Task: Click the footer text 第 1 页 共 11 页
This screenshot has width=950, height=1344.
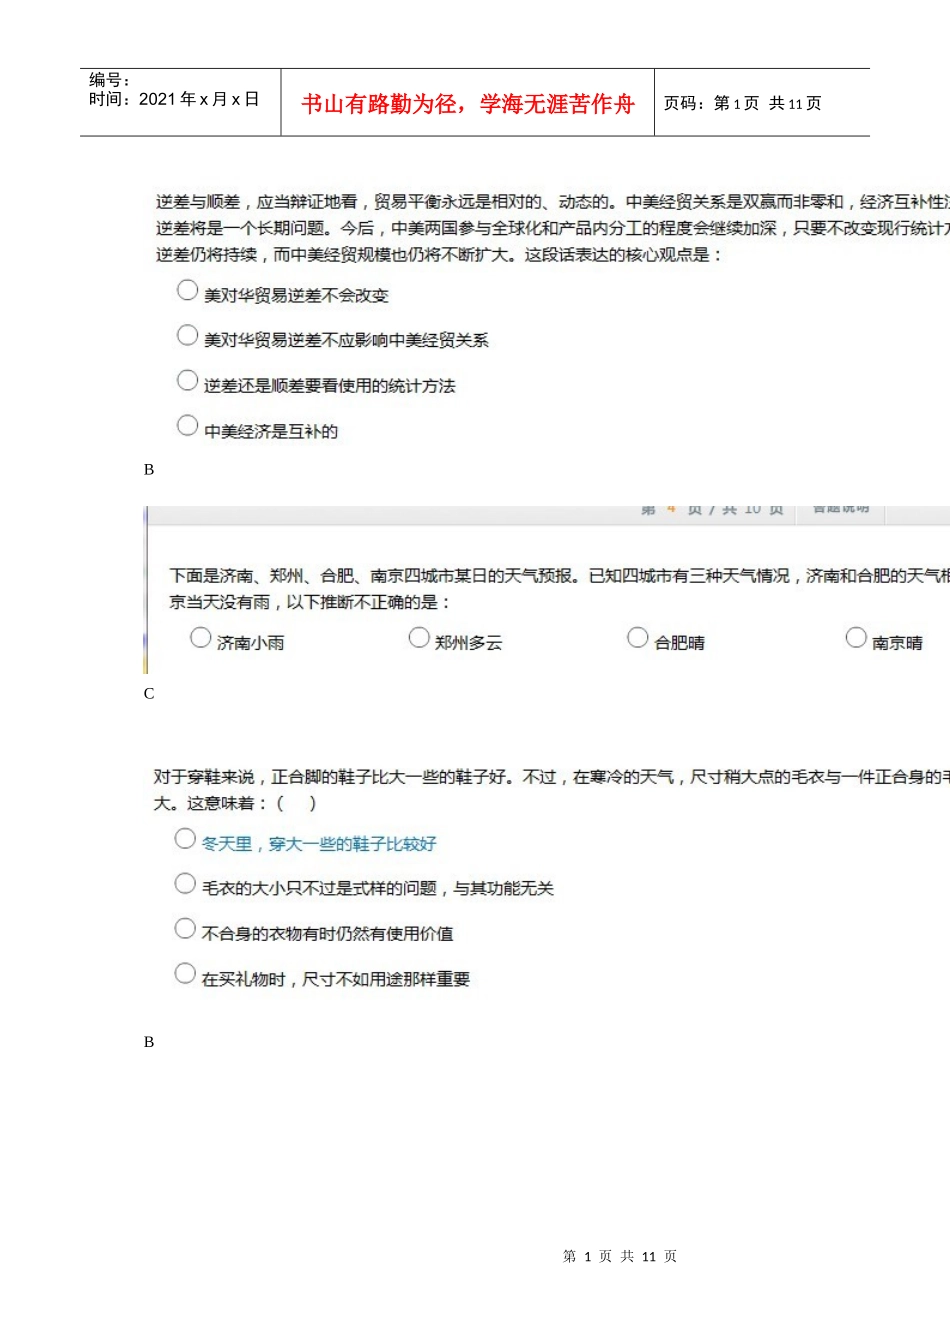Action: pyautogui.click(x=620, y=1256)
